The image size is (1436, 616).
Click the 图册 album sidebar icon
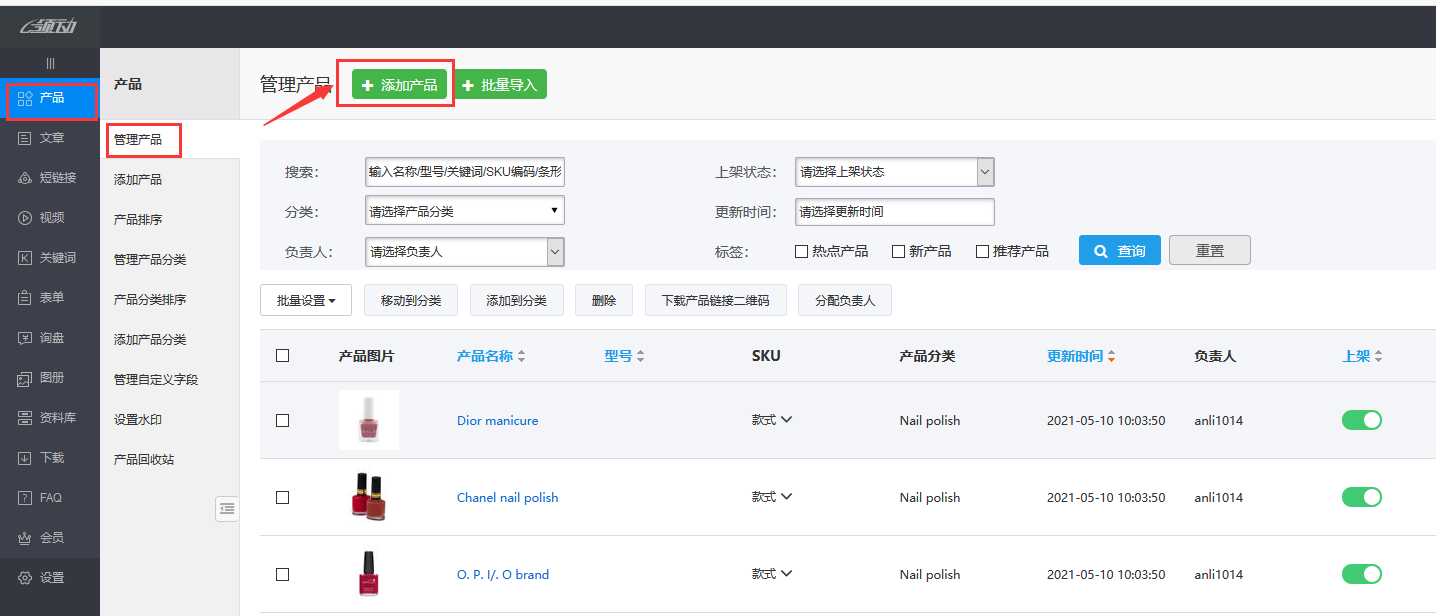(x=25, y=378)
